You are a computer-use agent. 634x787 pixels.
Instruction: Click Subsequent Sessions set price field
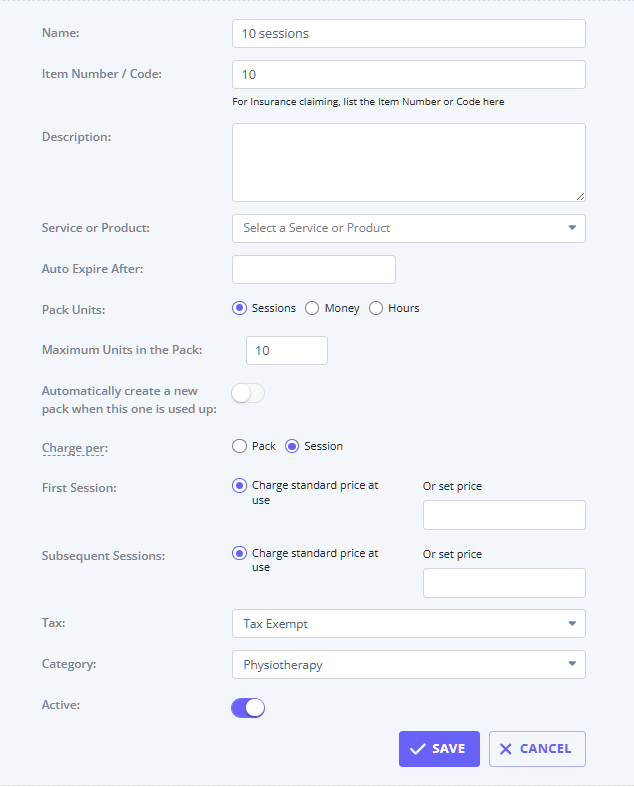(504, 583)
